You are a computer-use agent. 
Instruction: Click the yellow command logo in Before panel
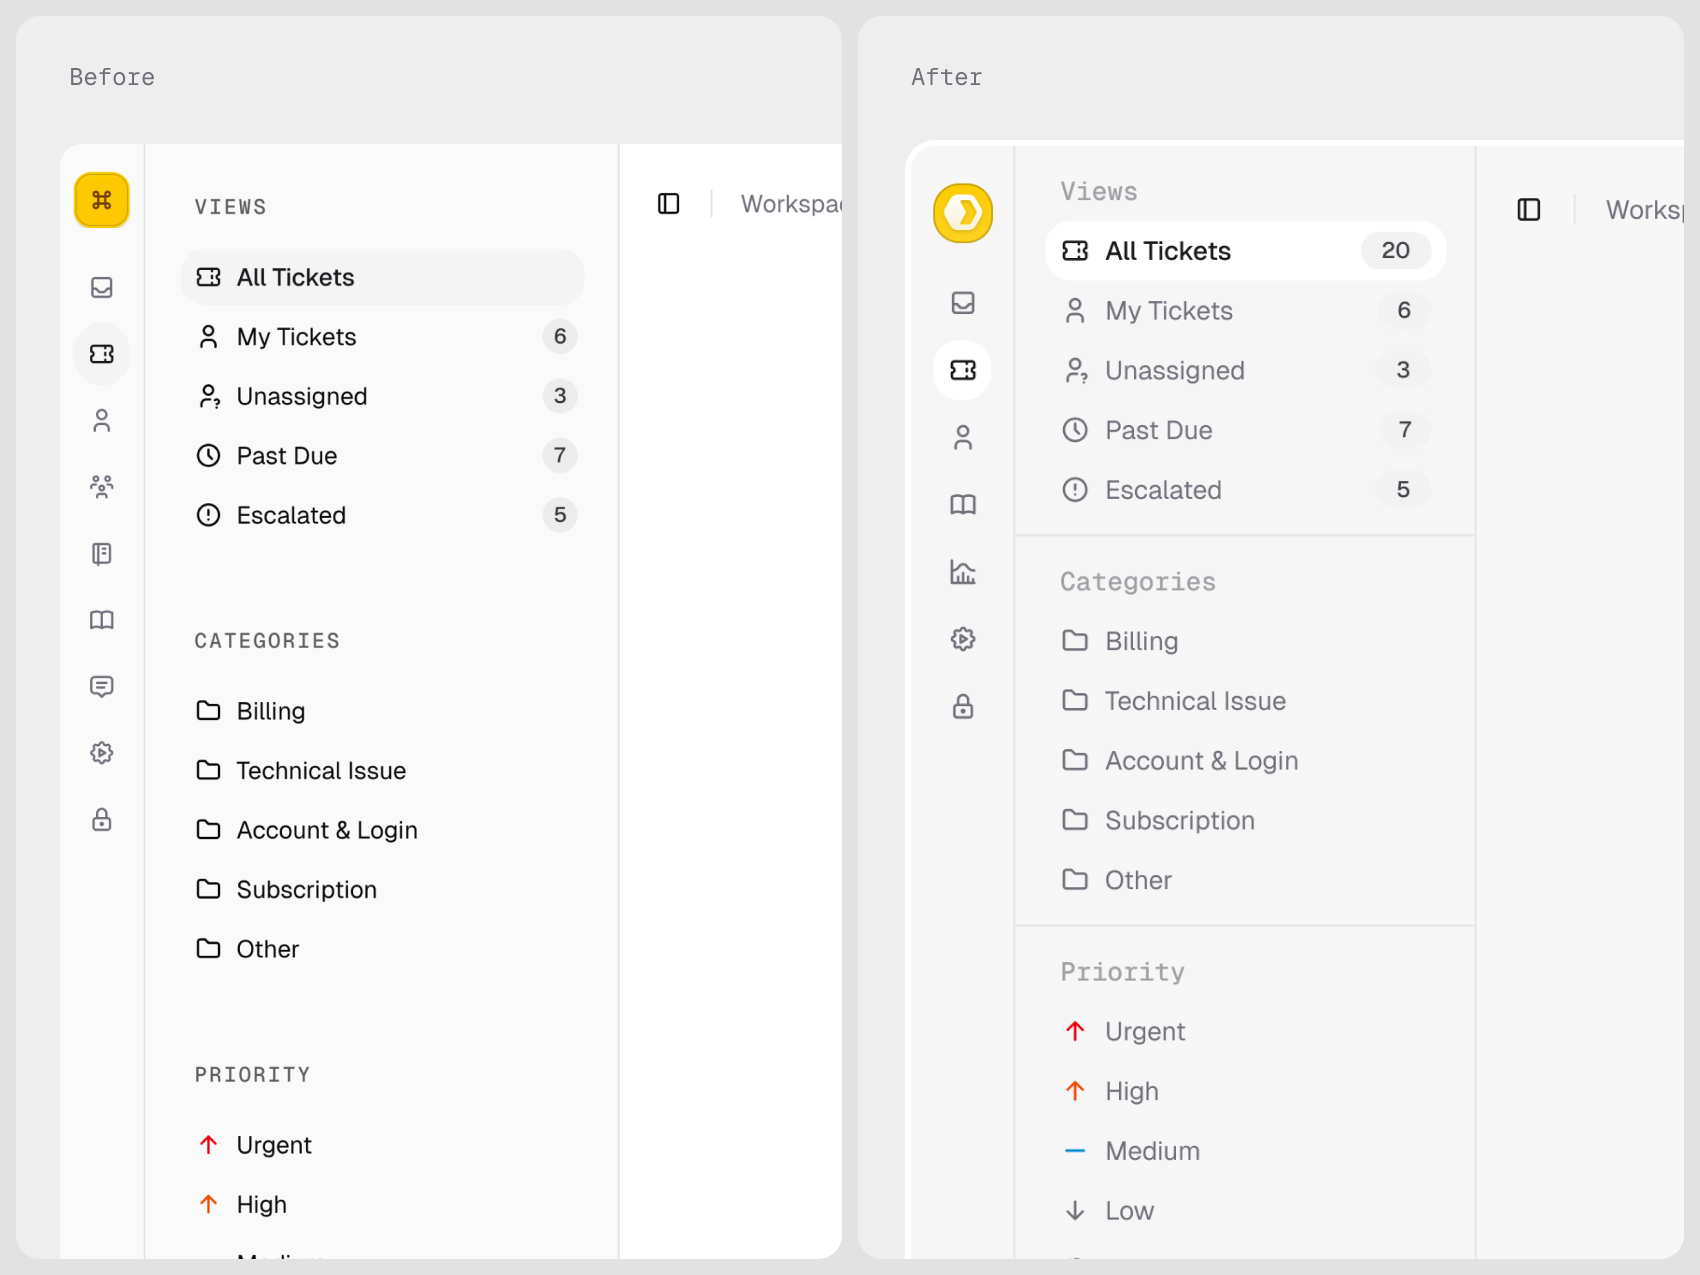click(102, 200)
